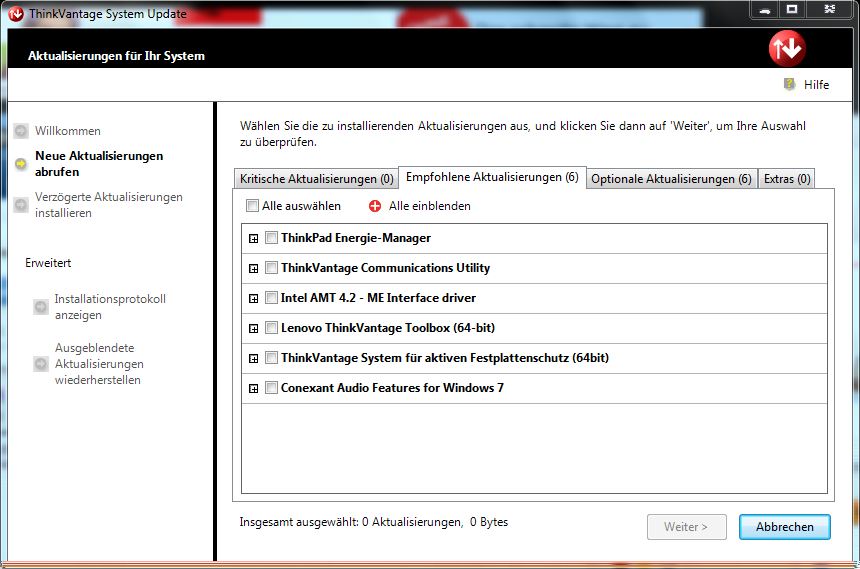The width and height of the screenshot is (860, 569).
Task: Click the arrow icon next to Verzögerte Aktualisierungen installieren
Action: click(x=21, y=205)
